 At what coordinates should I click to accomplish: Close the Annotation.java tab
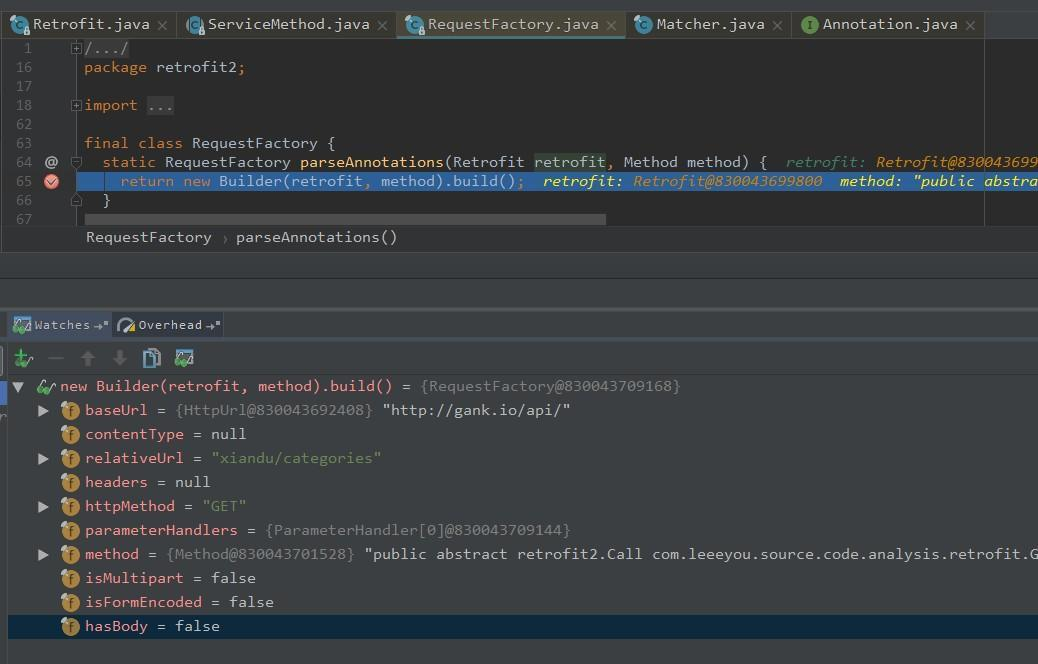(970, 26)
